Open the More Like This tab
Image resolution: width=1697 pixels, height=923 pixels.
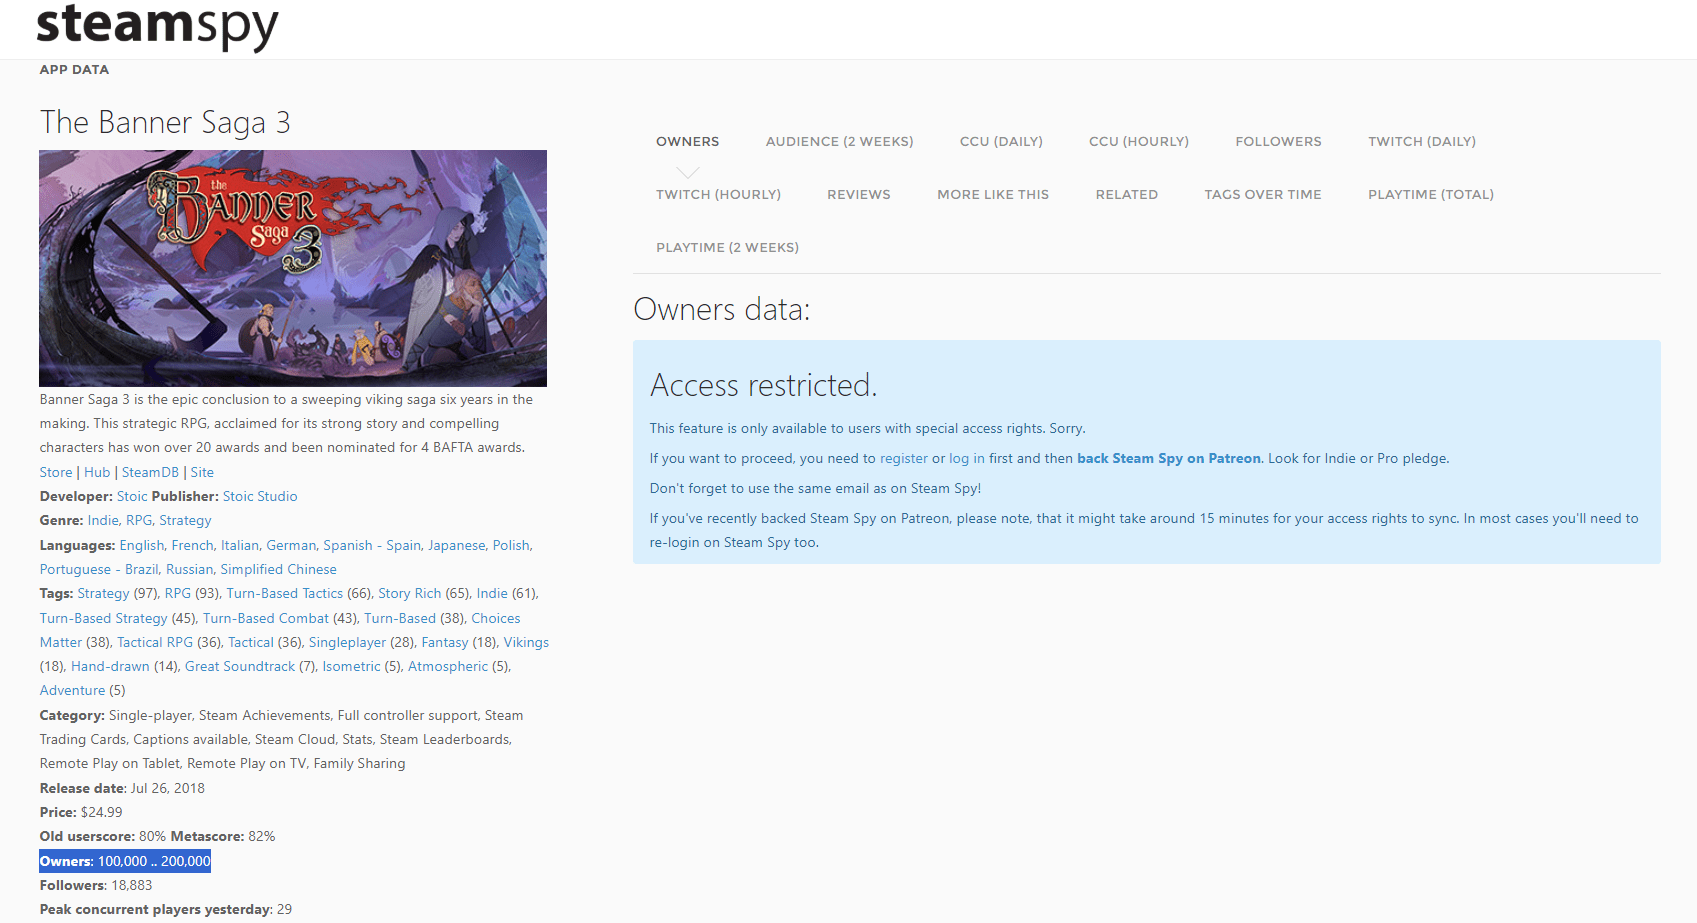click(992, 195)
